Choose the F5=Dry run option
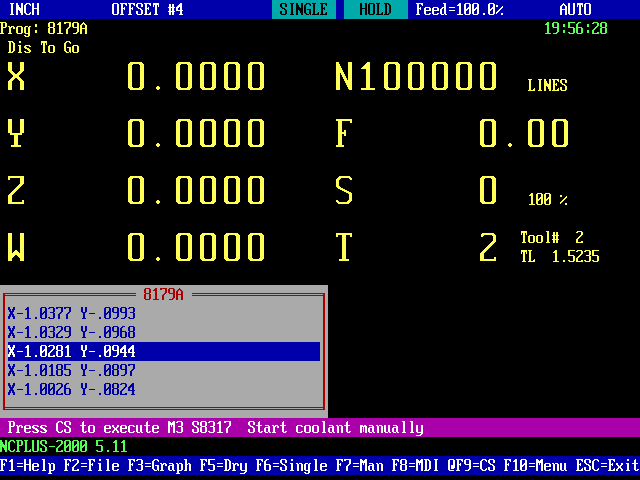Image resolution: width=640 pixels, height=480 pixels. (224, 466)
